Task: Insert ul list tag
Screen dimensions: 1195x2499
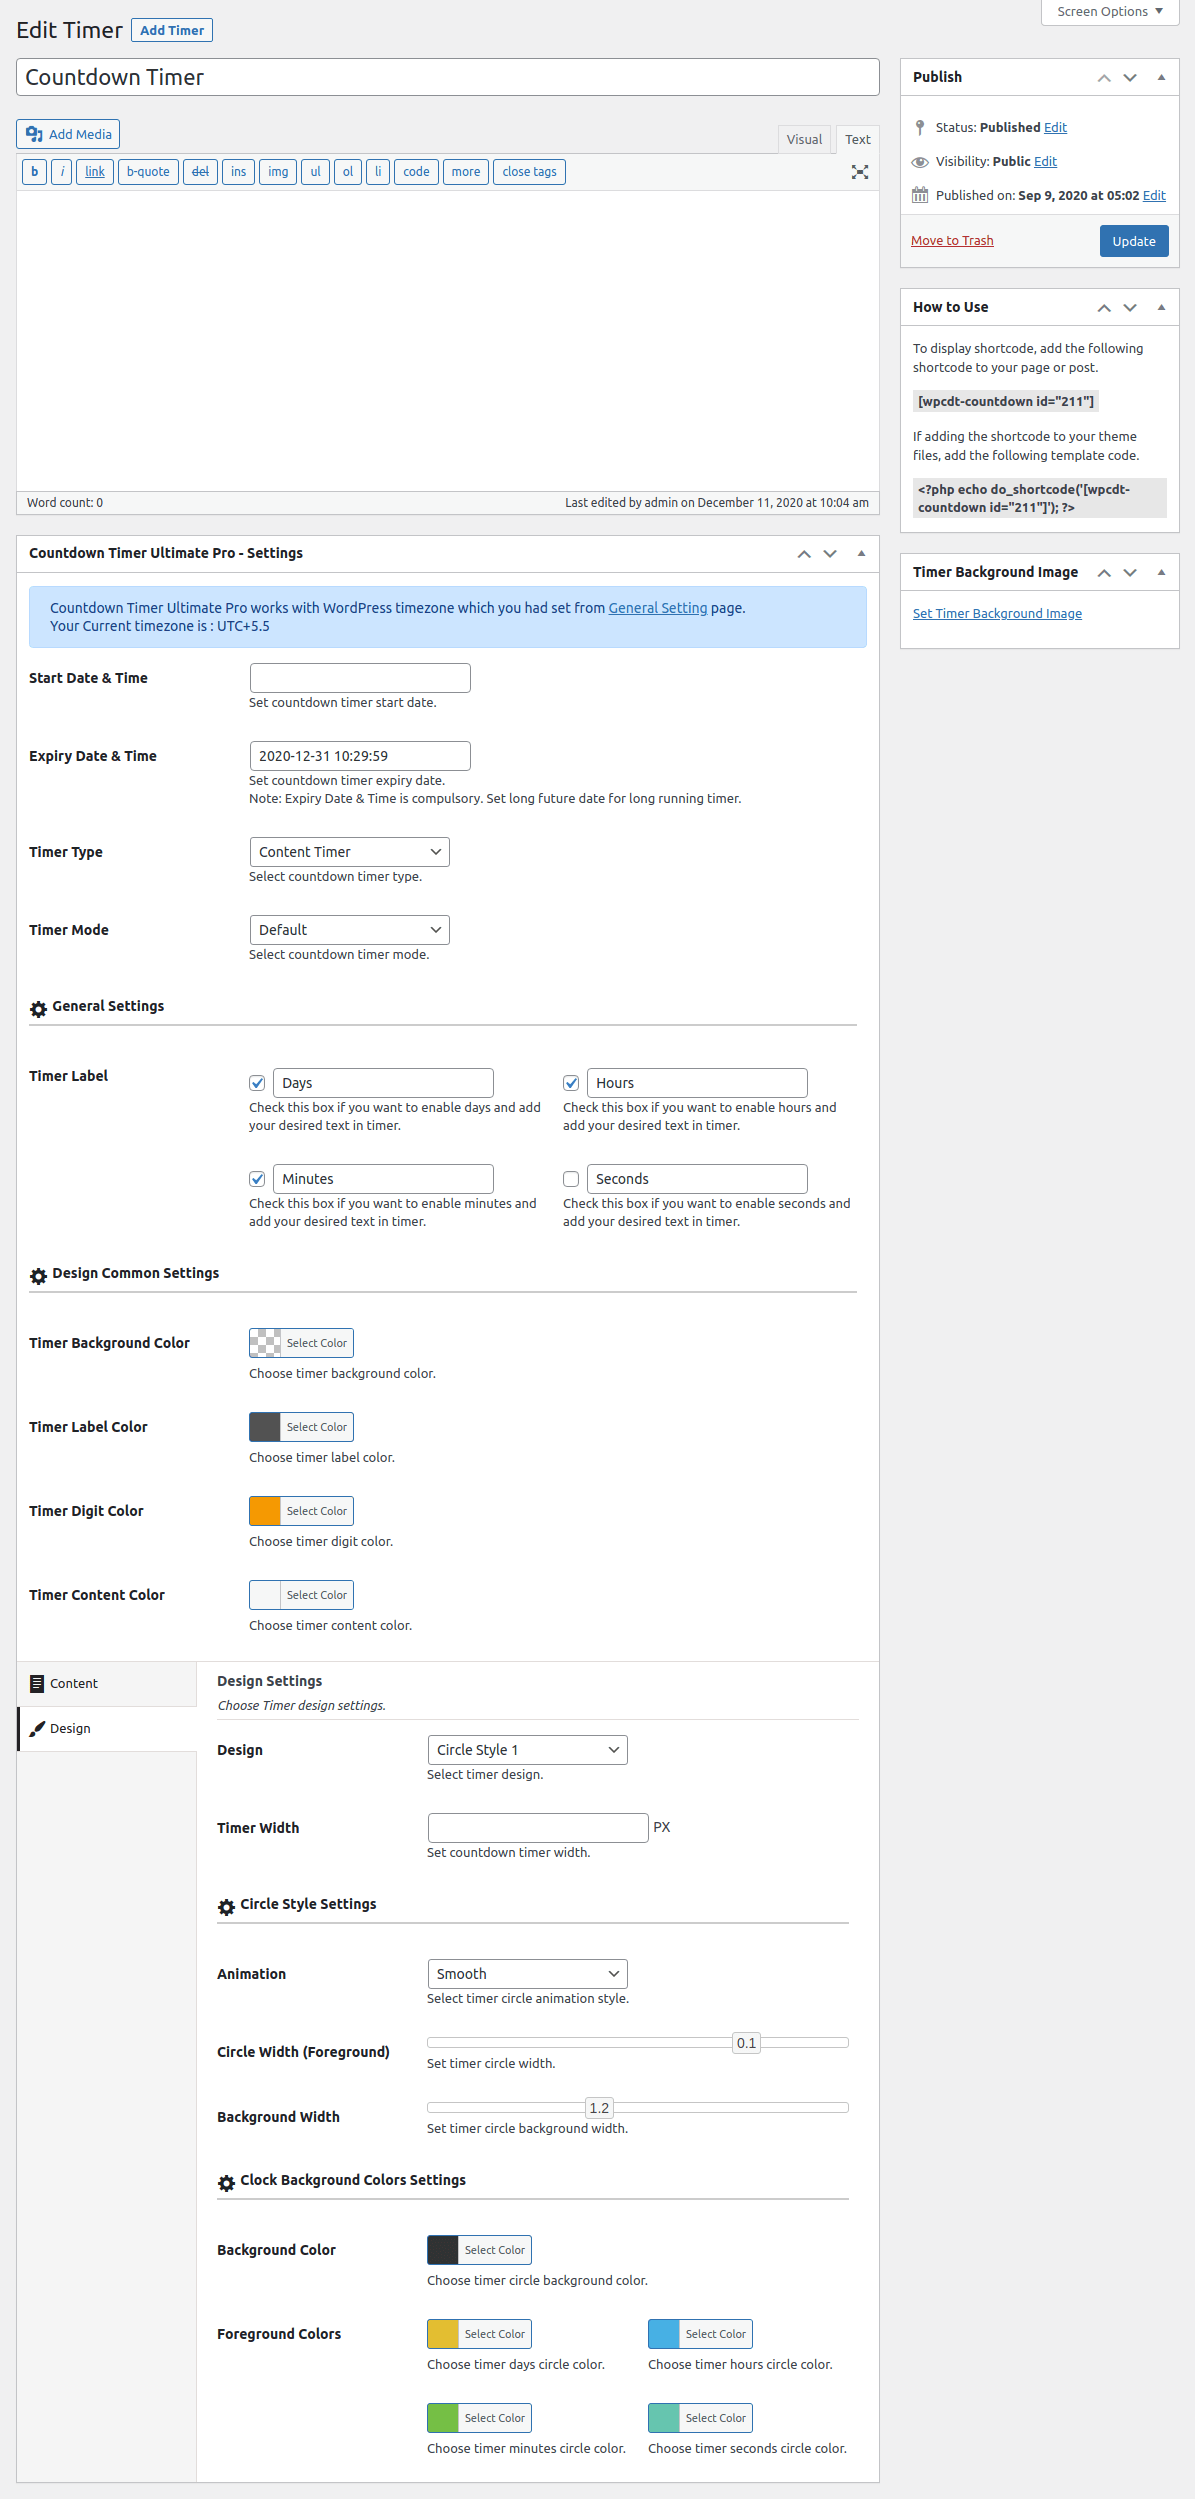Action: (x=315, y=172)
